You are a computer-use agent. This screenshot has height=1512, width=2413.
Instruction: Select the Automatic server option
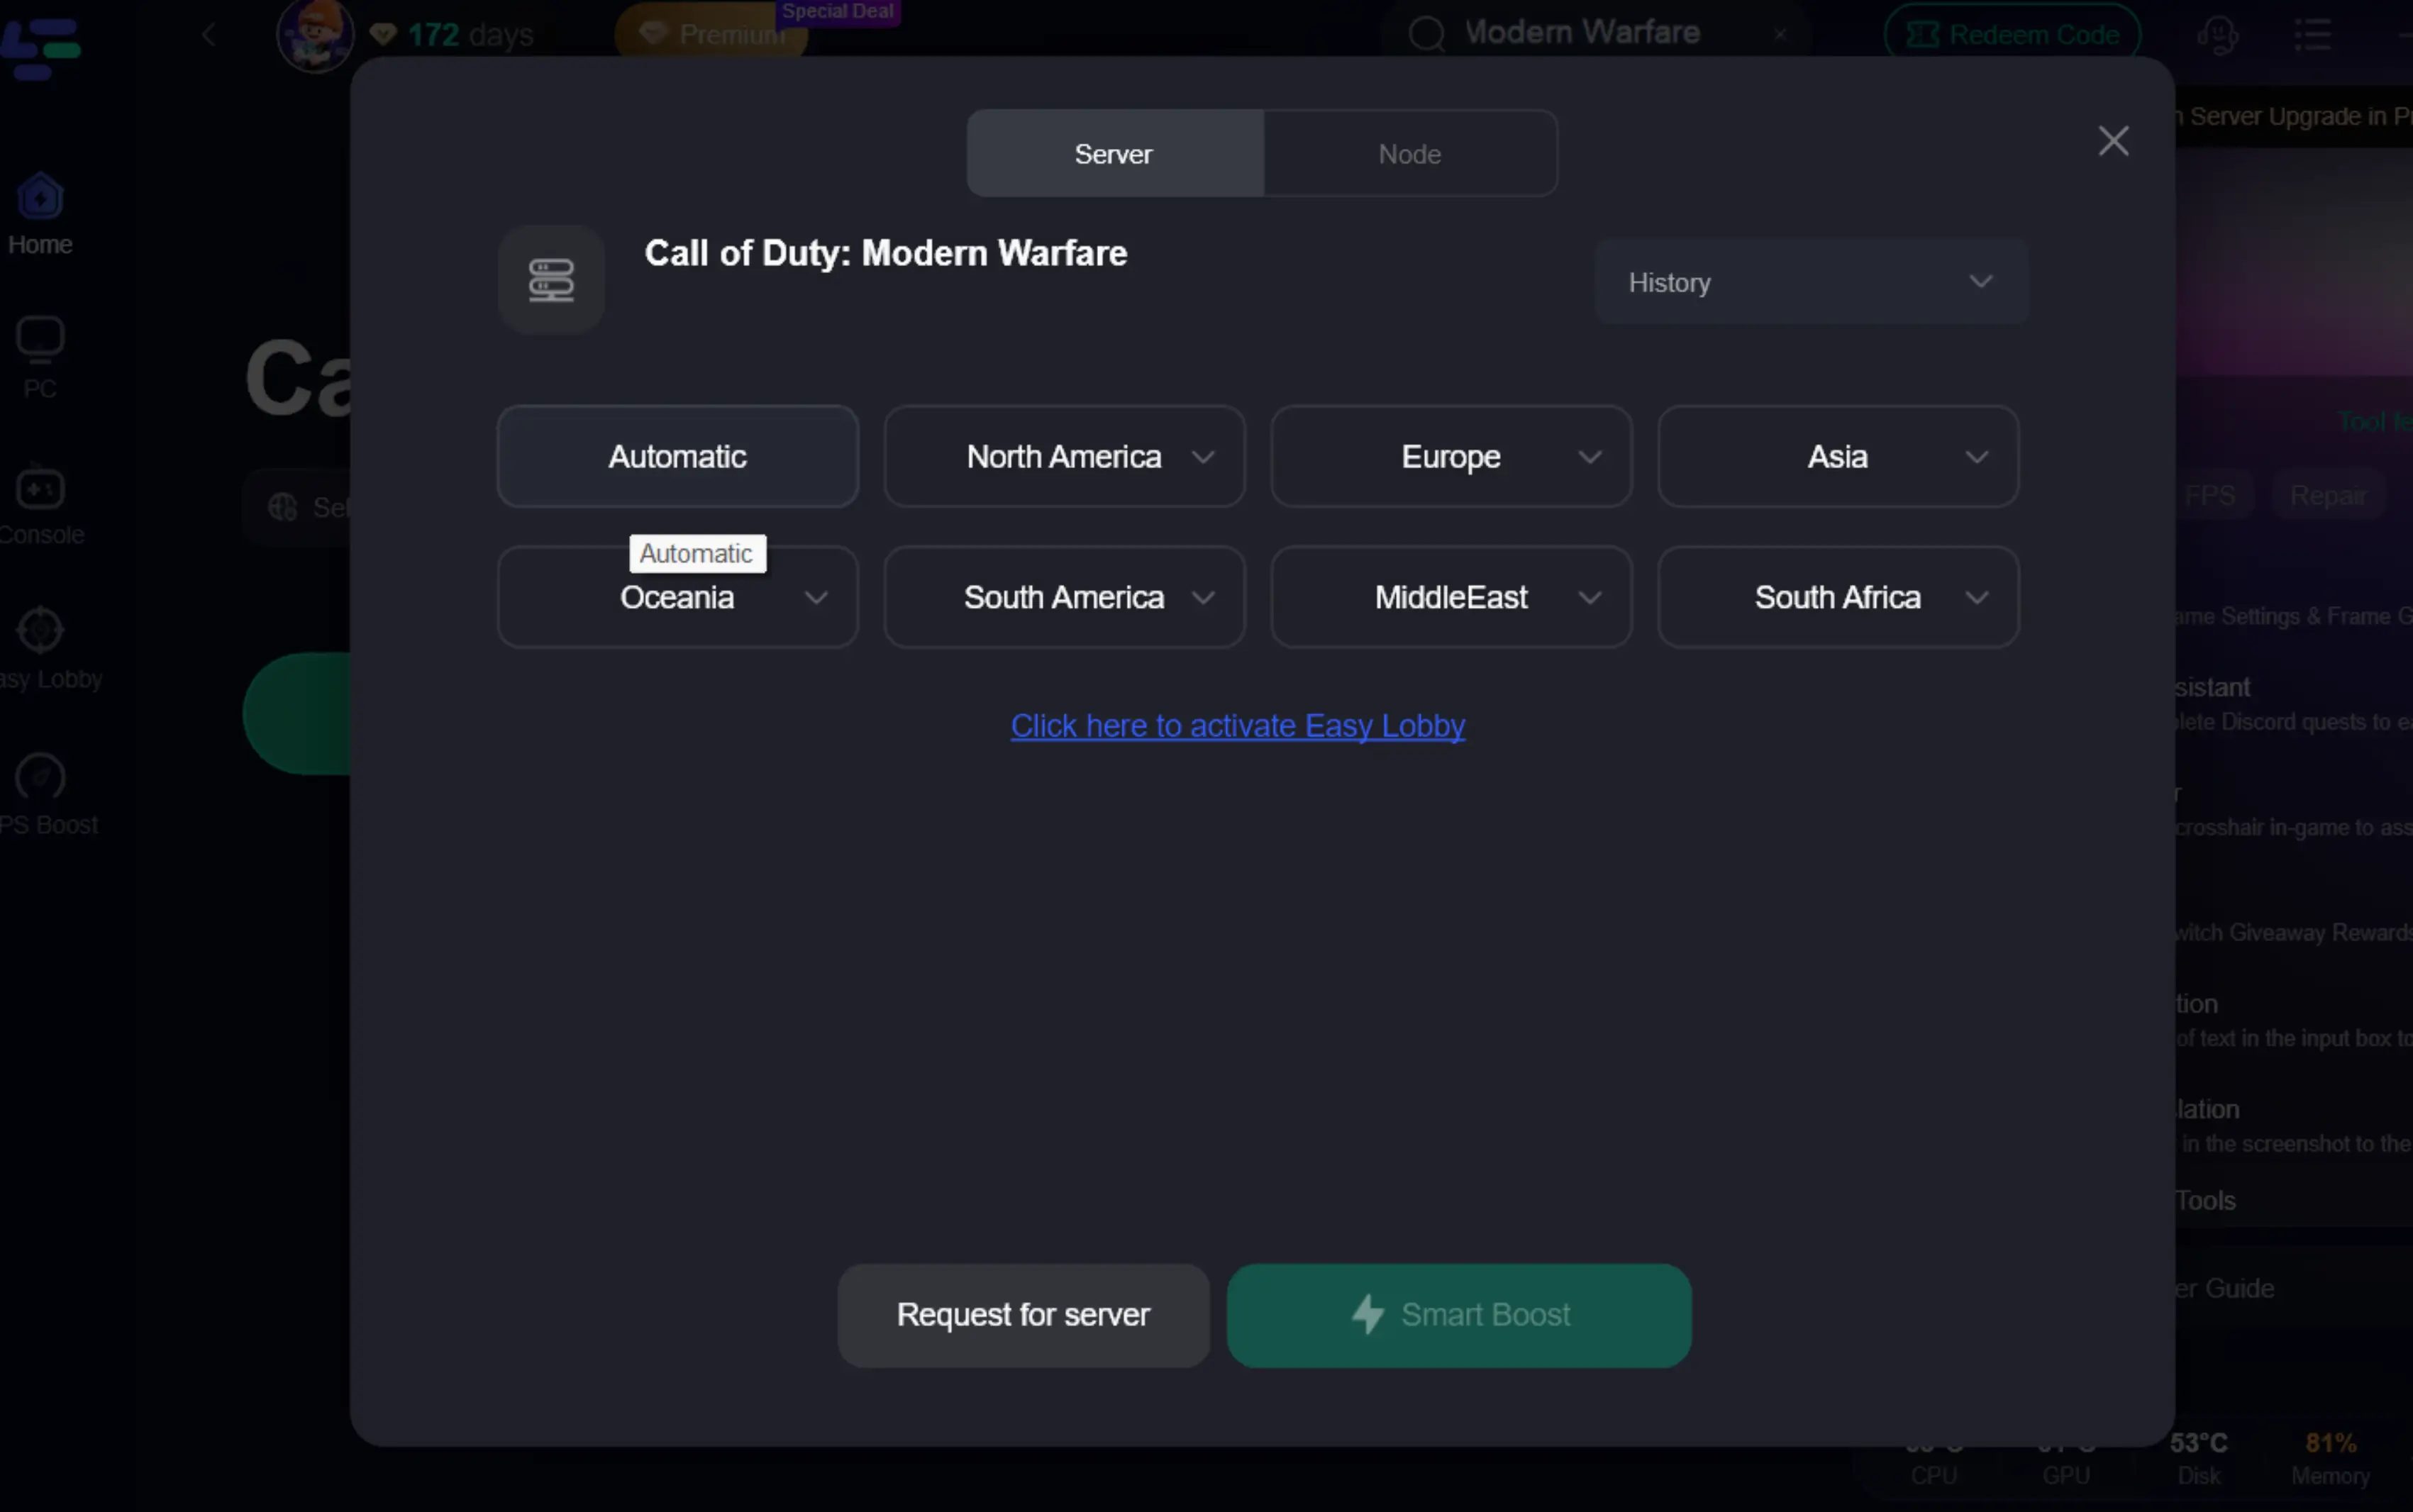(677, 457)
